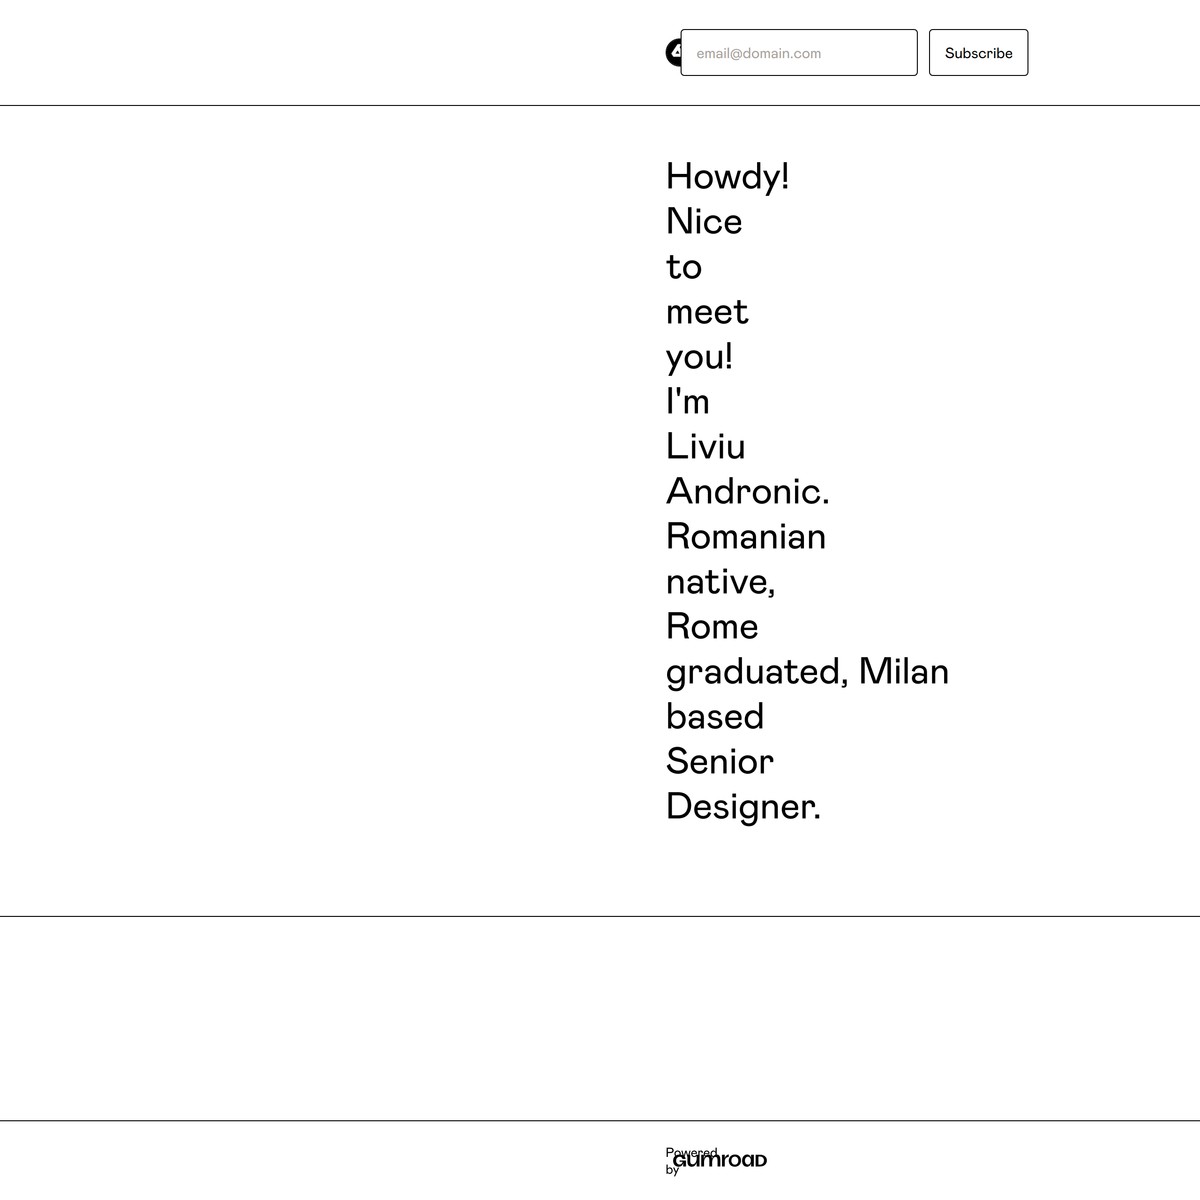Click the word "Nice" in bio
Image resolution: width=1200 pixels, height=1200 pixels.
point(704,222)
